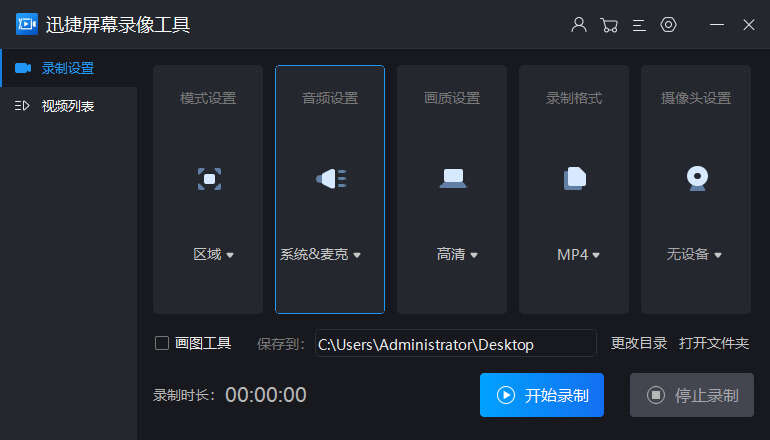Image resolution: width=770 pixels, height=440 pixels.
Task: Click the 录制格式 card title
Action: 574,98
